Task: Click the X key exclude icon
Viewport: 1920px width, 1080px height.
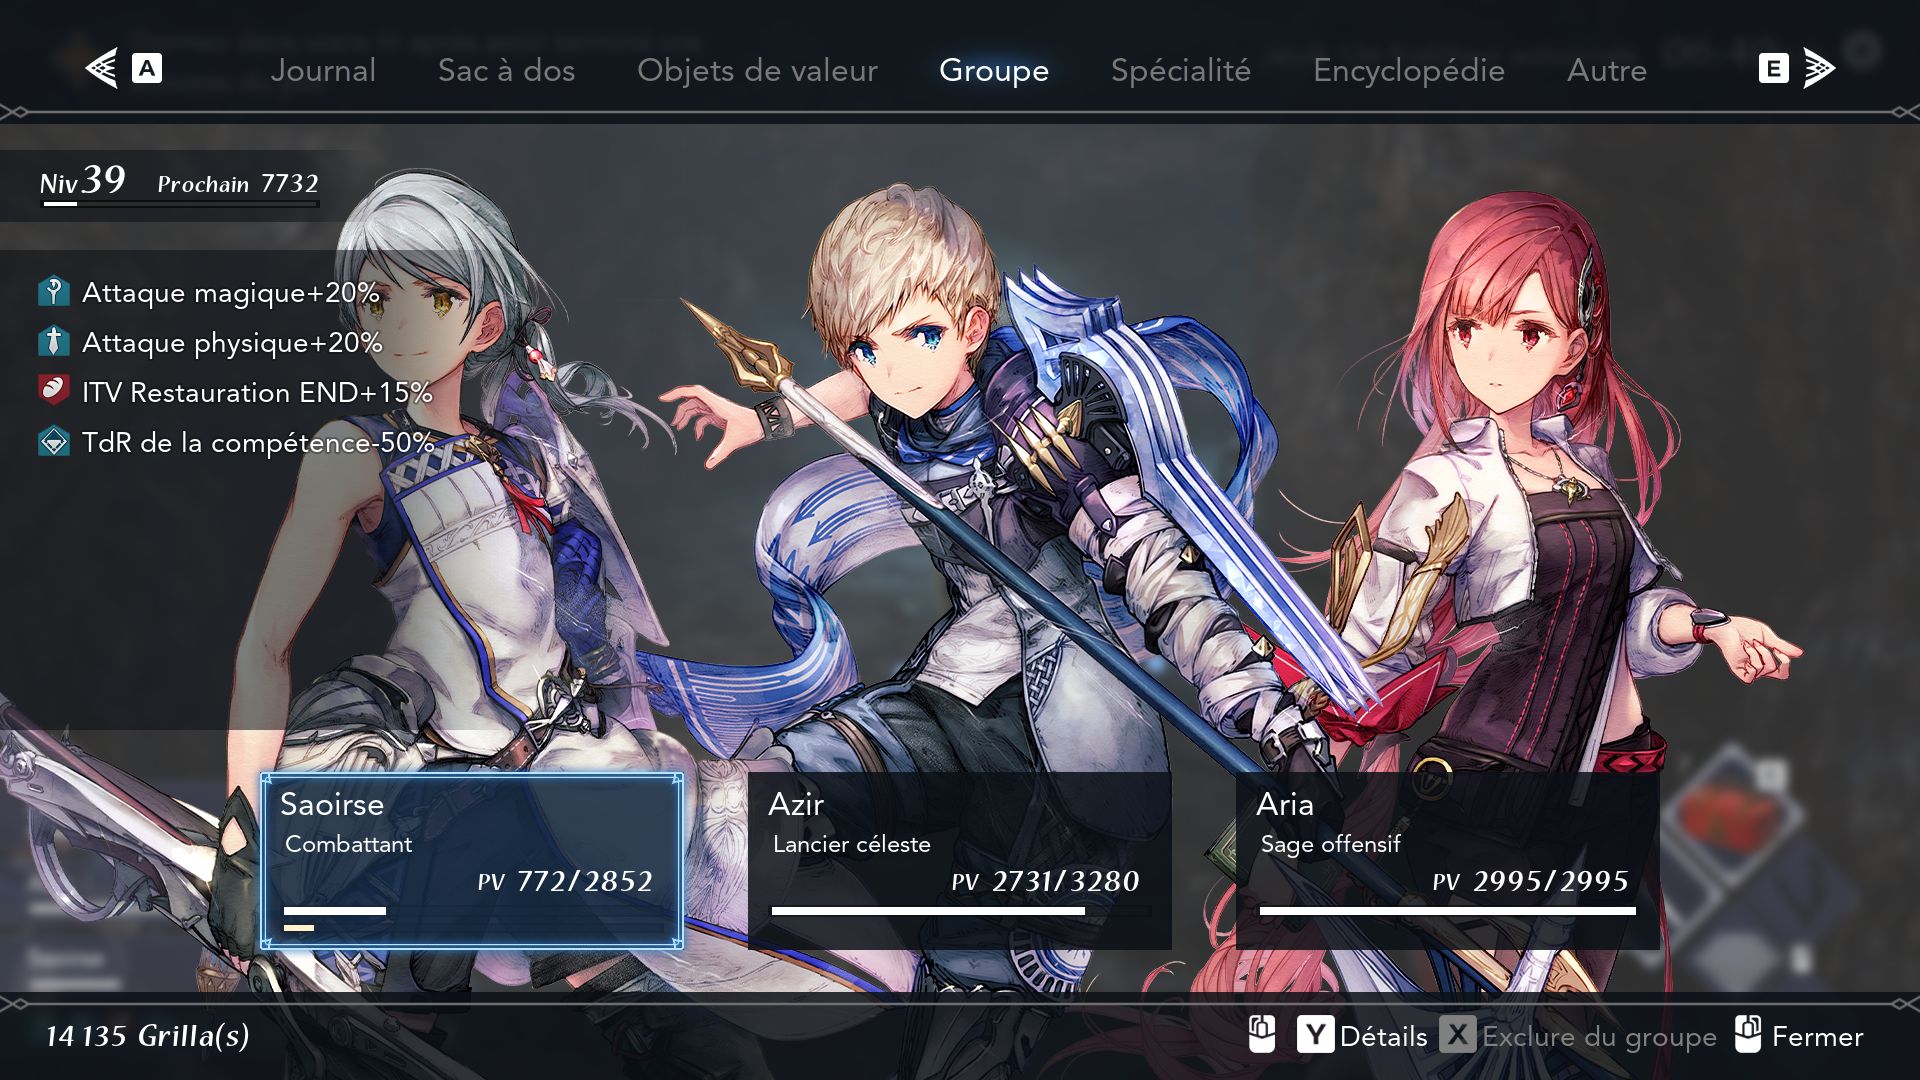Action: (1458, 1035)
